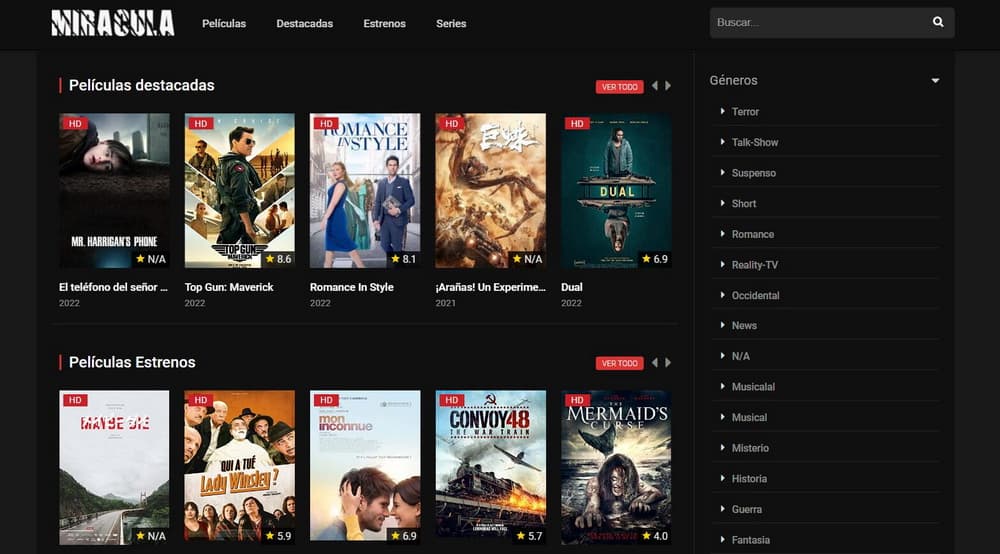Click the arrow beside Romance genre
Image resolution: width=1000 pixels, height=554 pixels.
coord(722,234)
